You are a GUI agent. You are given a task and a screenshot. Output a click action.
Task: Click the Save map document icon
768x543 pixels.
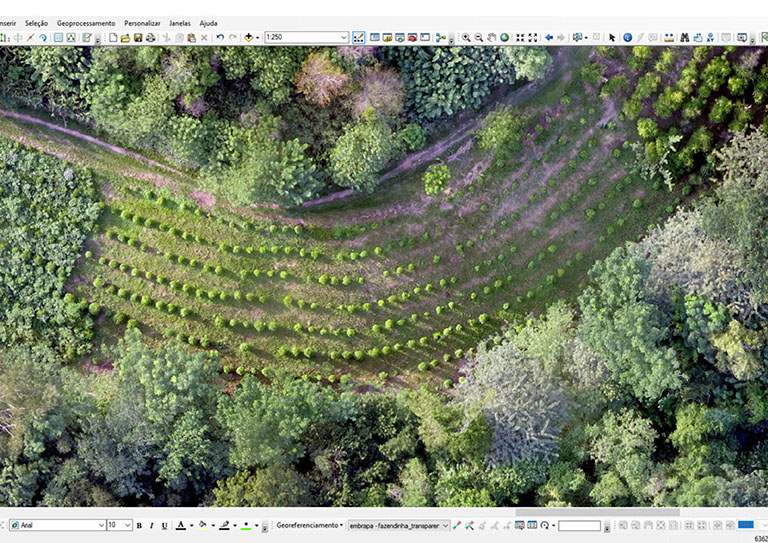click(138, 38)
